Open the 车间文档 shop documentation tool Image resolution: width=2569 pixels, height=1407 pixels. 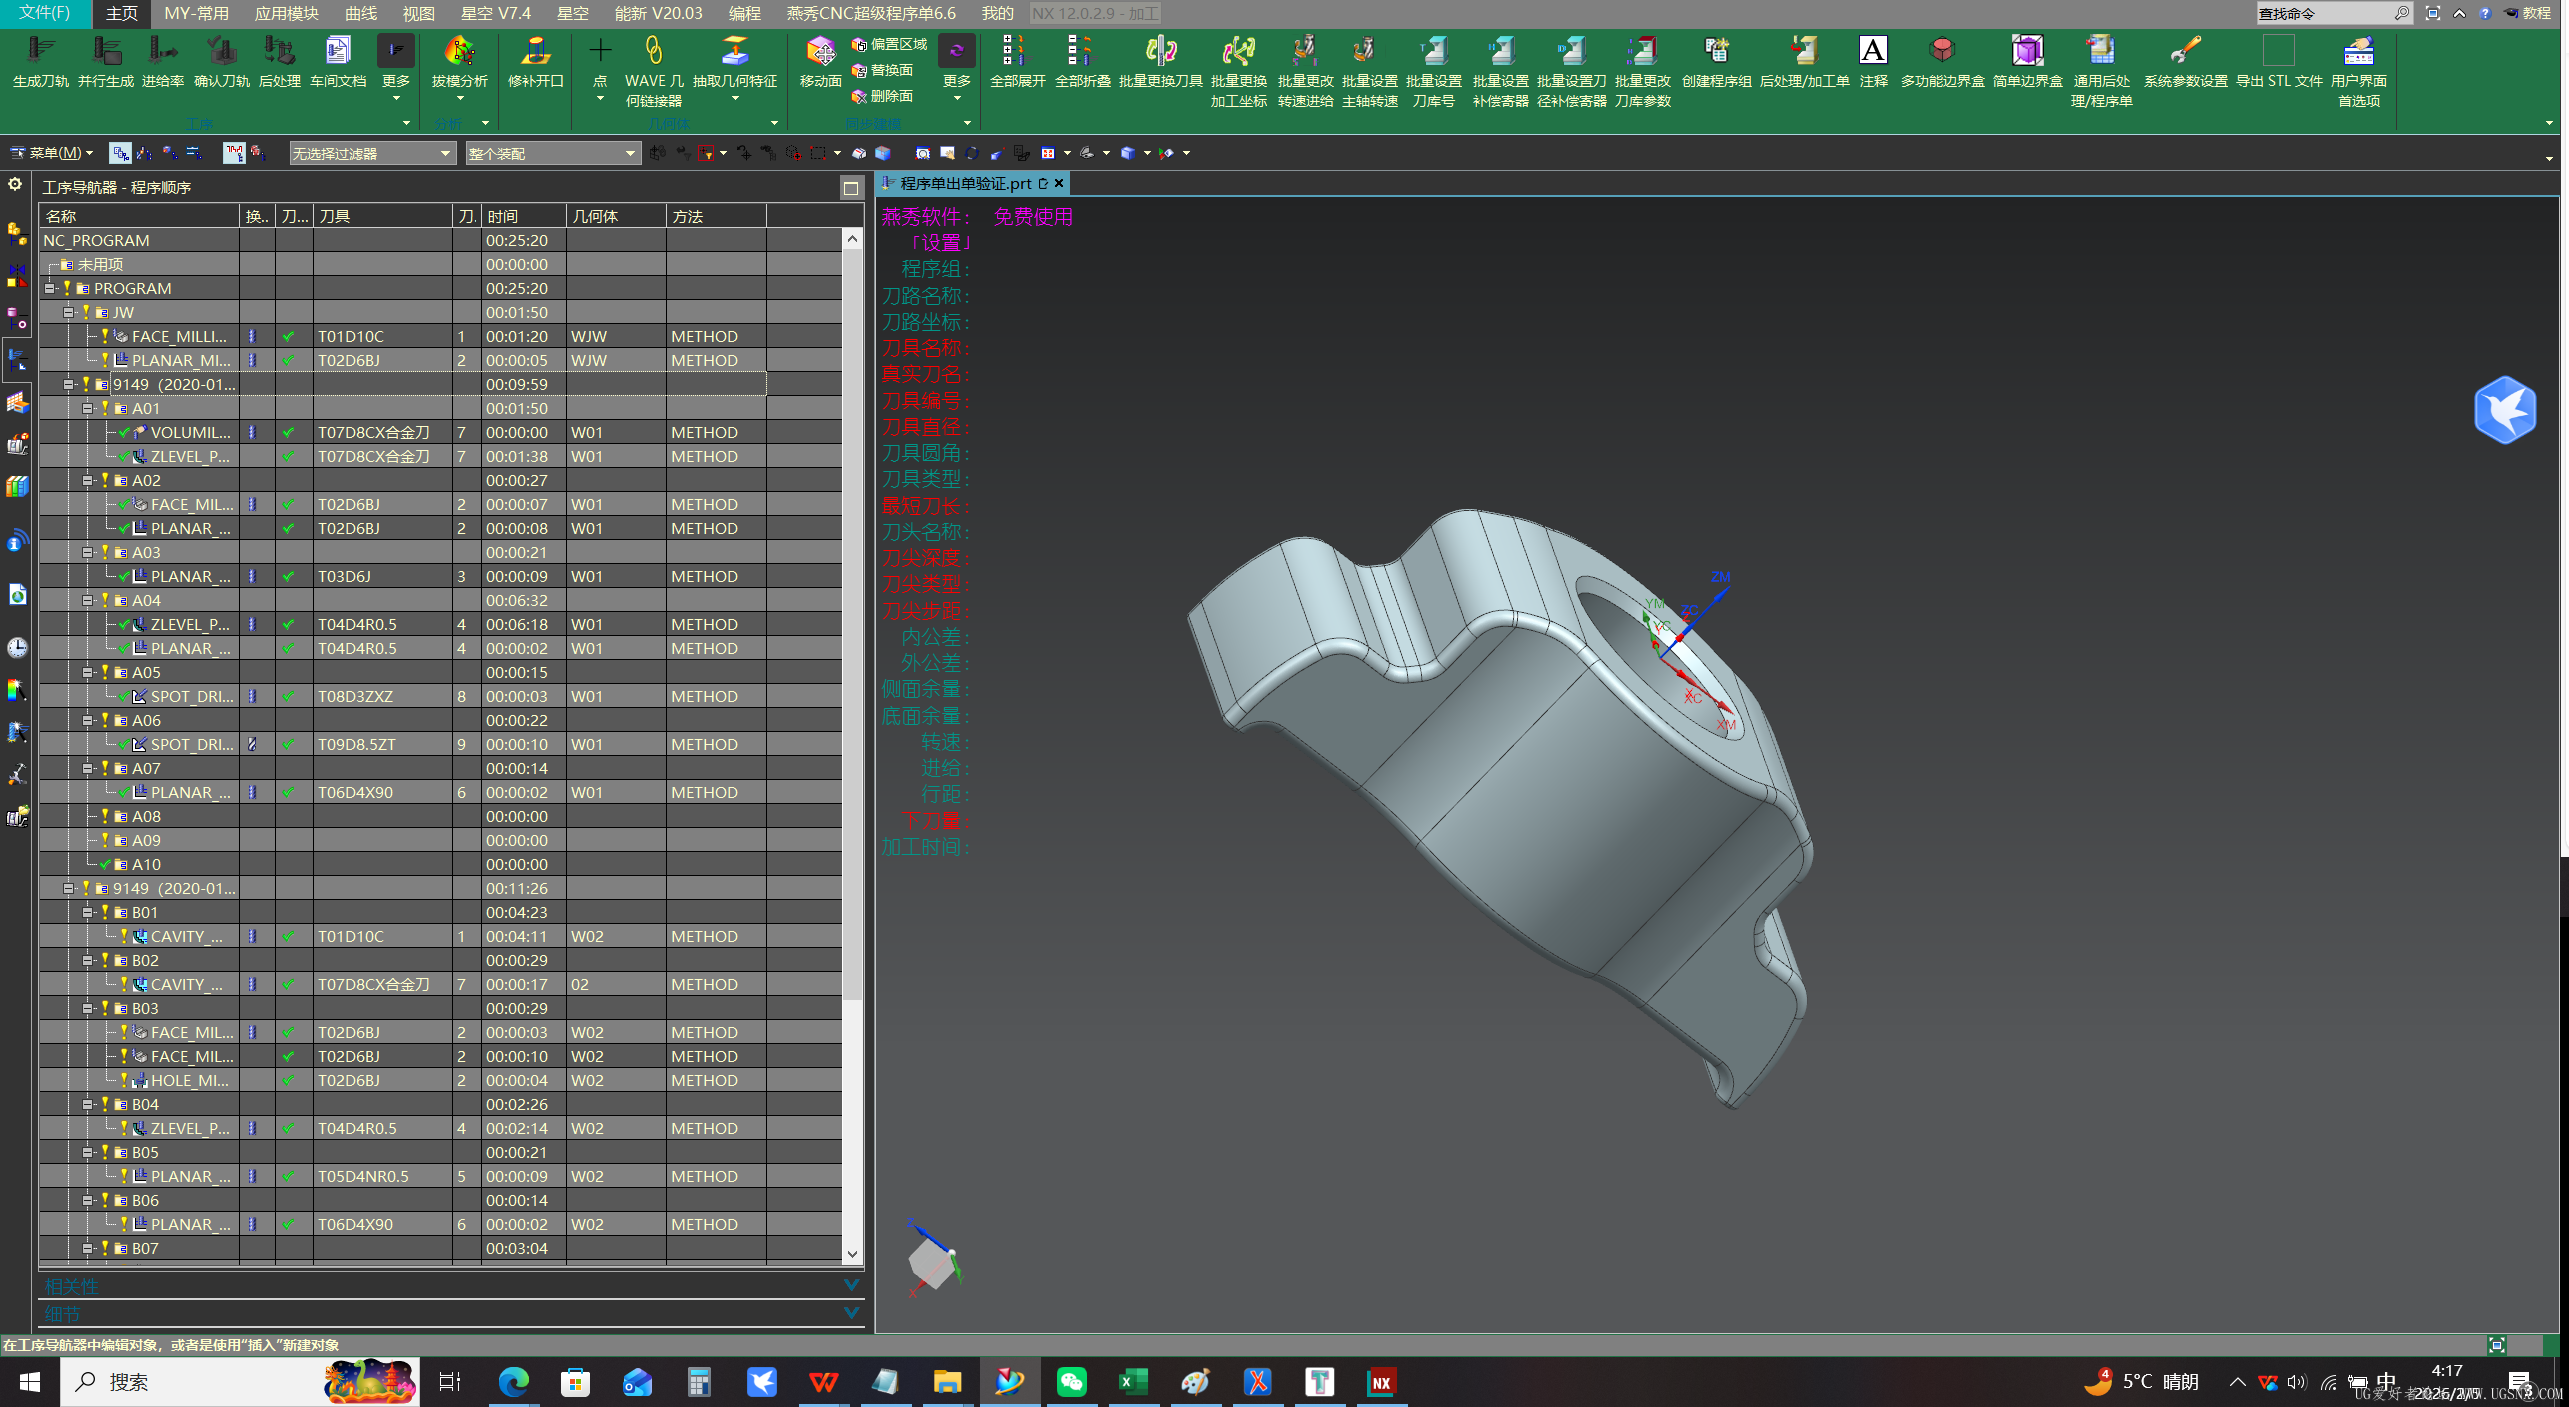pos(338,52)
